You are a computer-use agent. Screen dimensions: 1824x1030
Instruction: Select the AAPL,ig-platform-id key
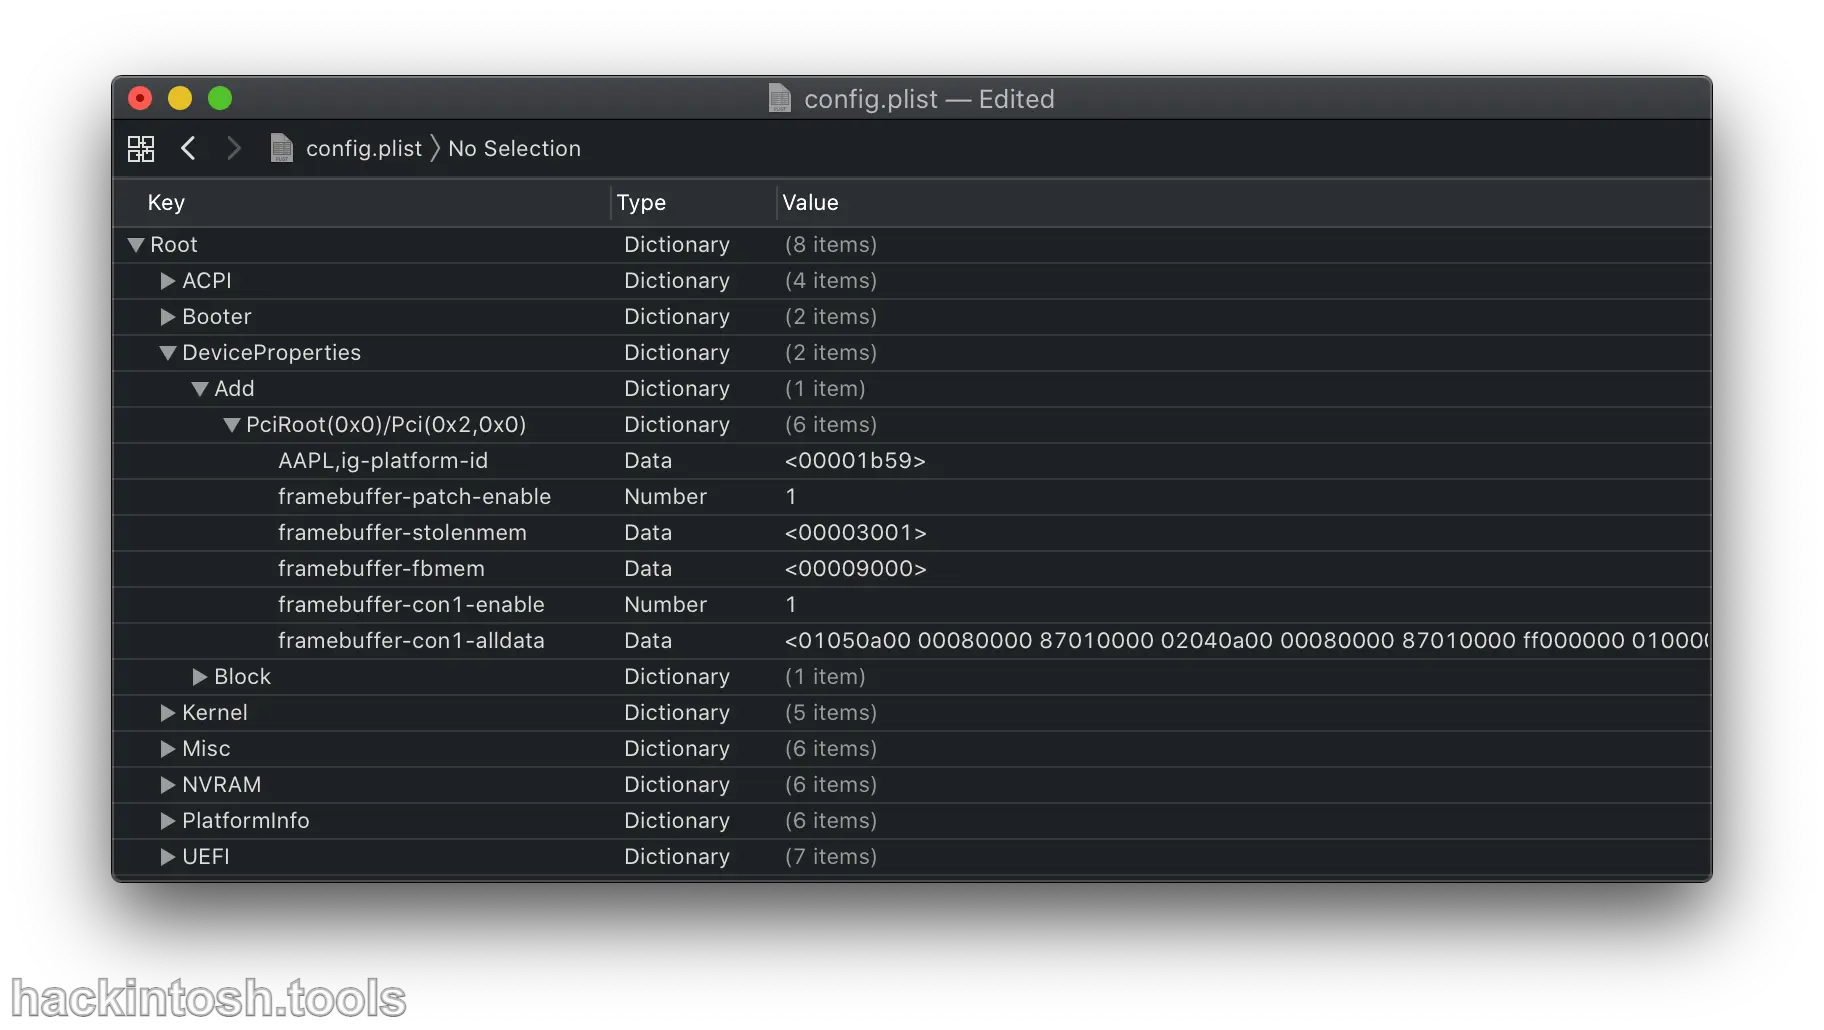tap(383, 461)
